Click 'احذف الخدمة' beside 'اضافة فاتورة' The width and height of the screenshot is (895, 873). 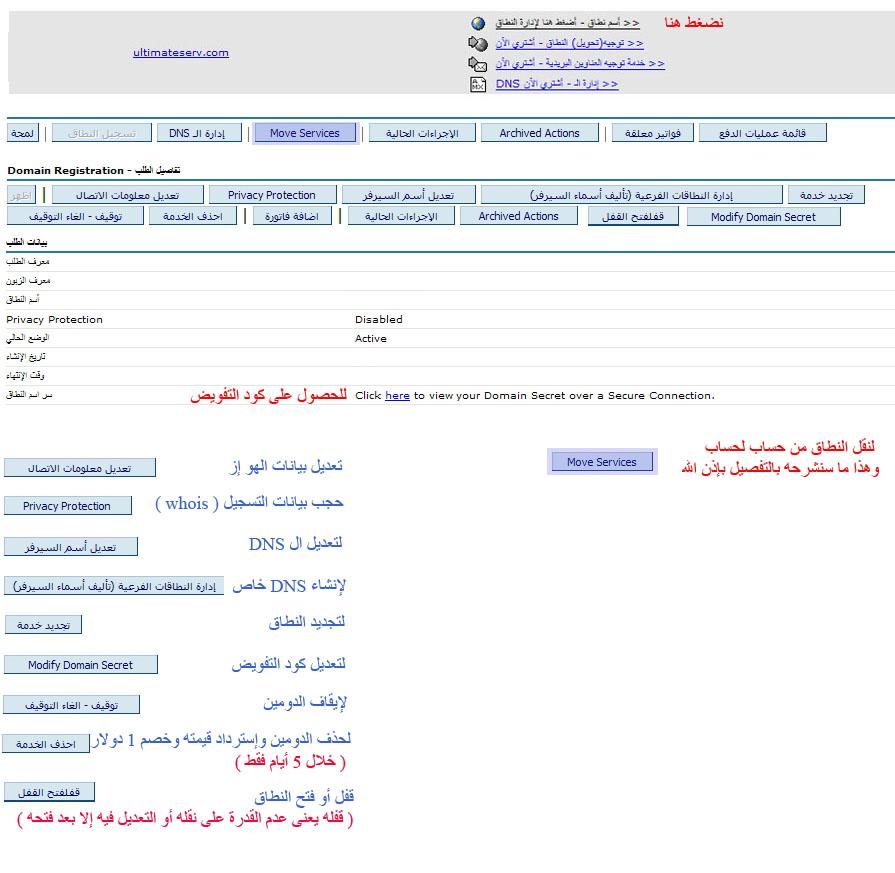point(192,216)
